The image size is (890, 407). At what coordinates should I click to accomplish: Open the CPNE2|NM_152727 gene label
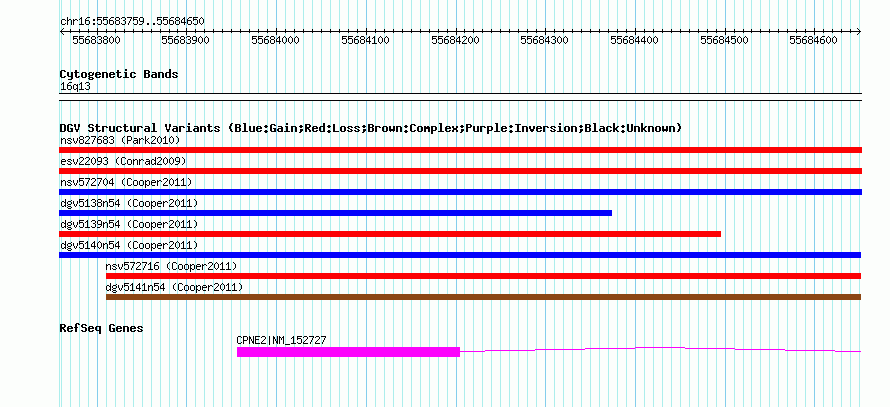click(282, 340)
